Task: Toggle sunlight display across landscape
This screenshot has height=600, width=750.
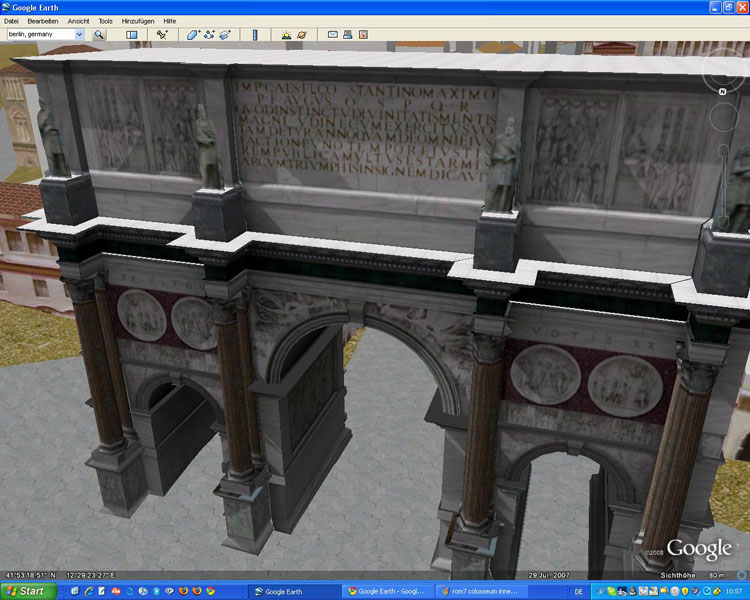Action: pos(286,34)
